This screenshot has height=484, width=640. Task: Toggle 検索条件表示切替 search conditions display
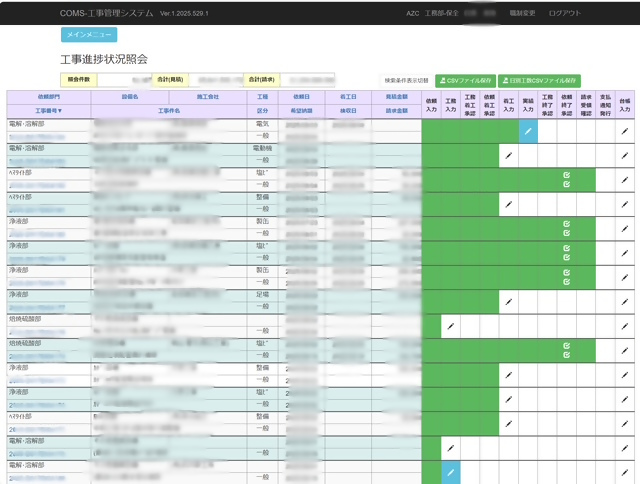click(406, 80)
